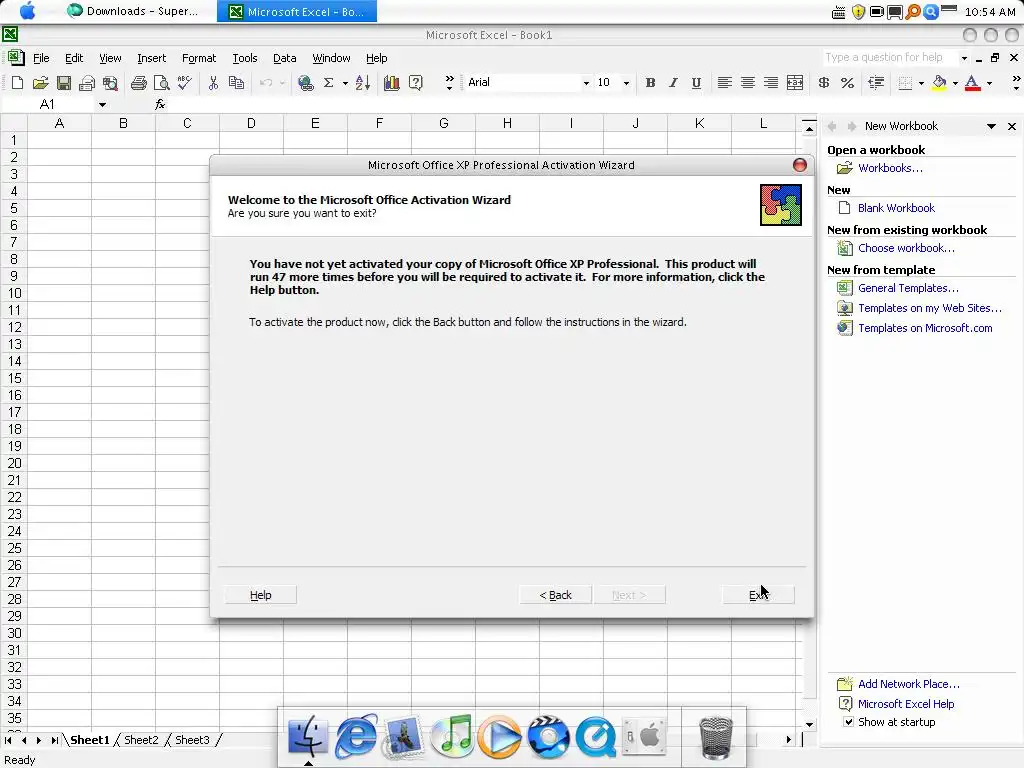The height and width of the screenshot is (768, 1024).
Task: Open Print Preview from toolbar
Action: [161, 83]
